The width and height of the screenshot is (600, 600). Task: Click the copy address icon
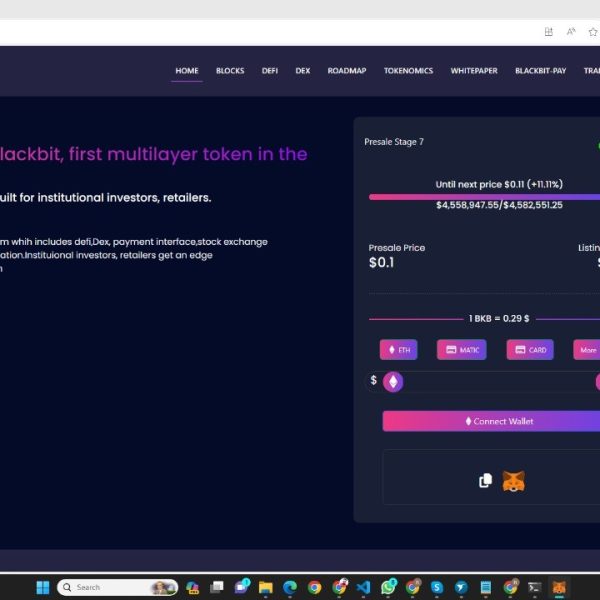(x=485, y=481)
